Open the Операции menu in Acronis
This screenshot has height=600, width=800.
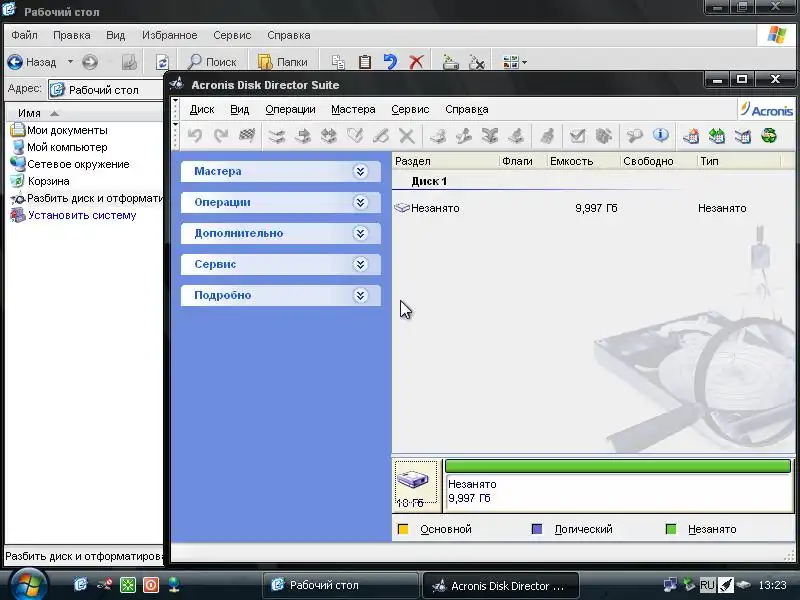(x=290, y=109)
